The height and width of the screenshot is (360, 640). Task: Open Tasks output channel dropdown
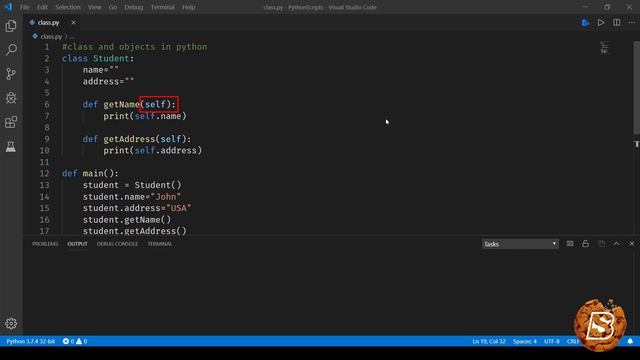point(520,244)
